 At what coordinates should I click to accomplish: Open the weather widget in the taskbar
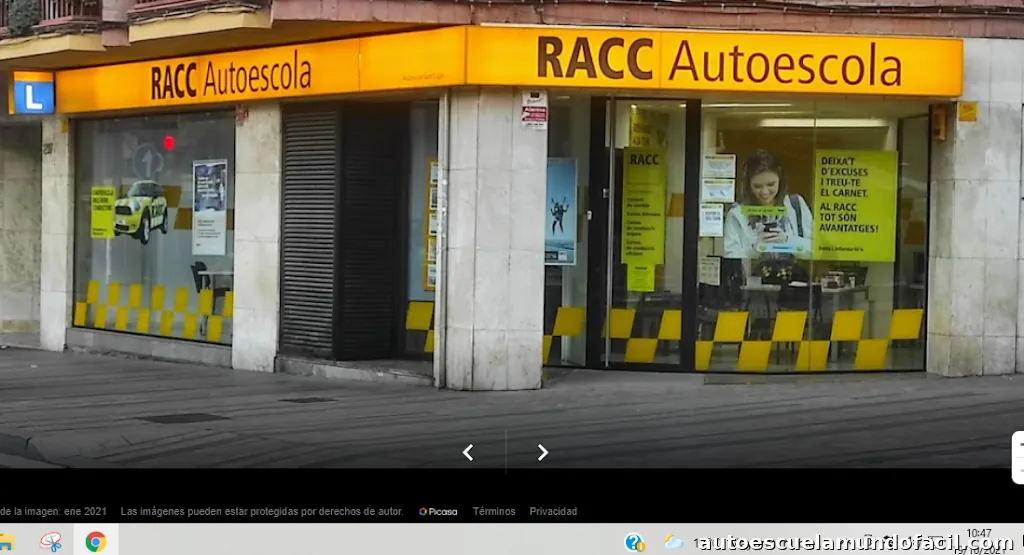(674, 542)
